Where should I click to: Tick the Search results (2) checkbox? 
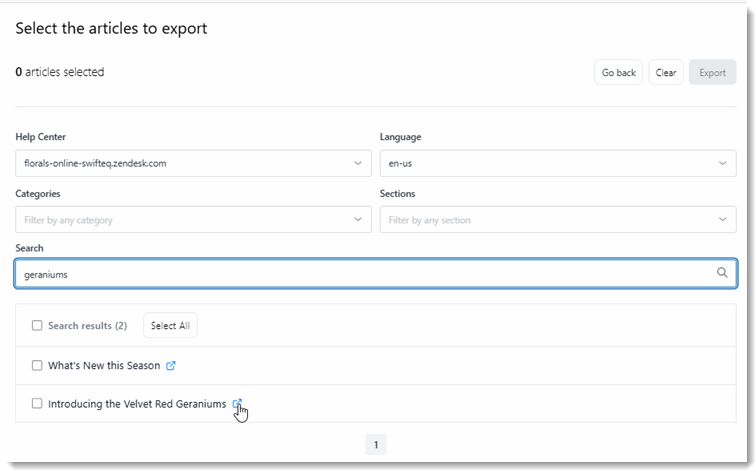(37, 325)
